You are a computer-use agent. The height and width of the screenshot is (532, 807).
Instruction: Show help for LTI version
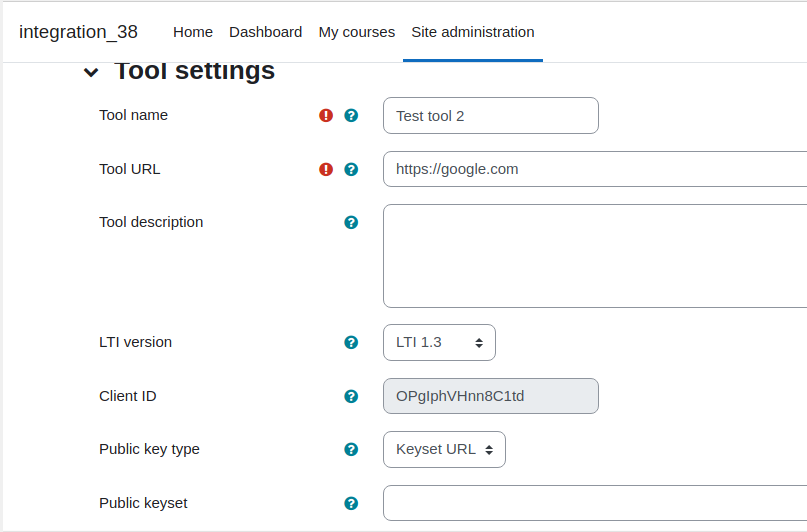pyautogui.click(x=351, y=342)
